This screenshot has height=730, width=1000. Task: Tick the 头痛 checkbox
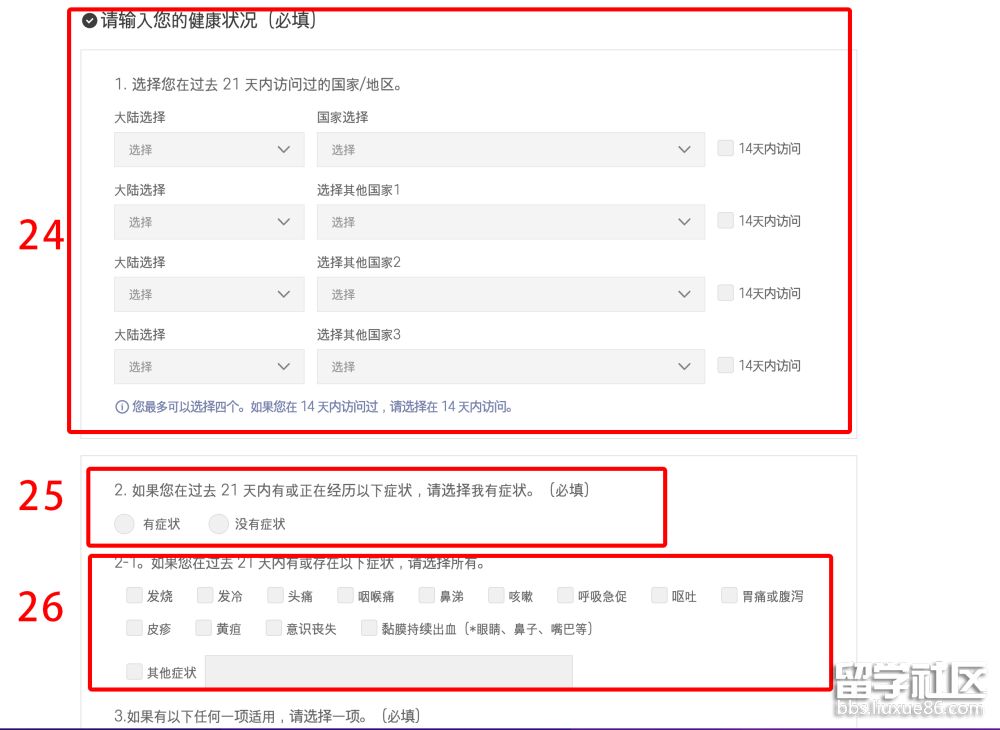tap(275, 596)
